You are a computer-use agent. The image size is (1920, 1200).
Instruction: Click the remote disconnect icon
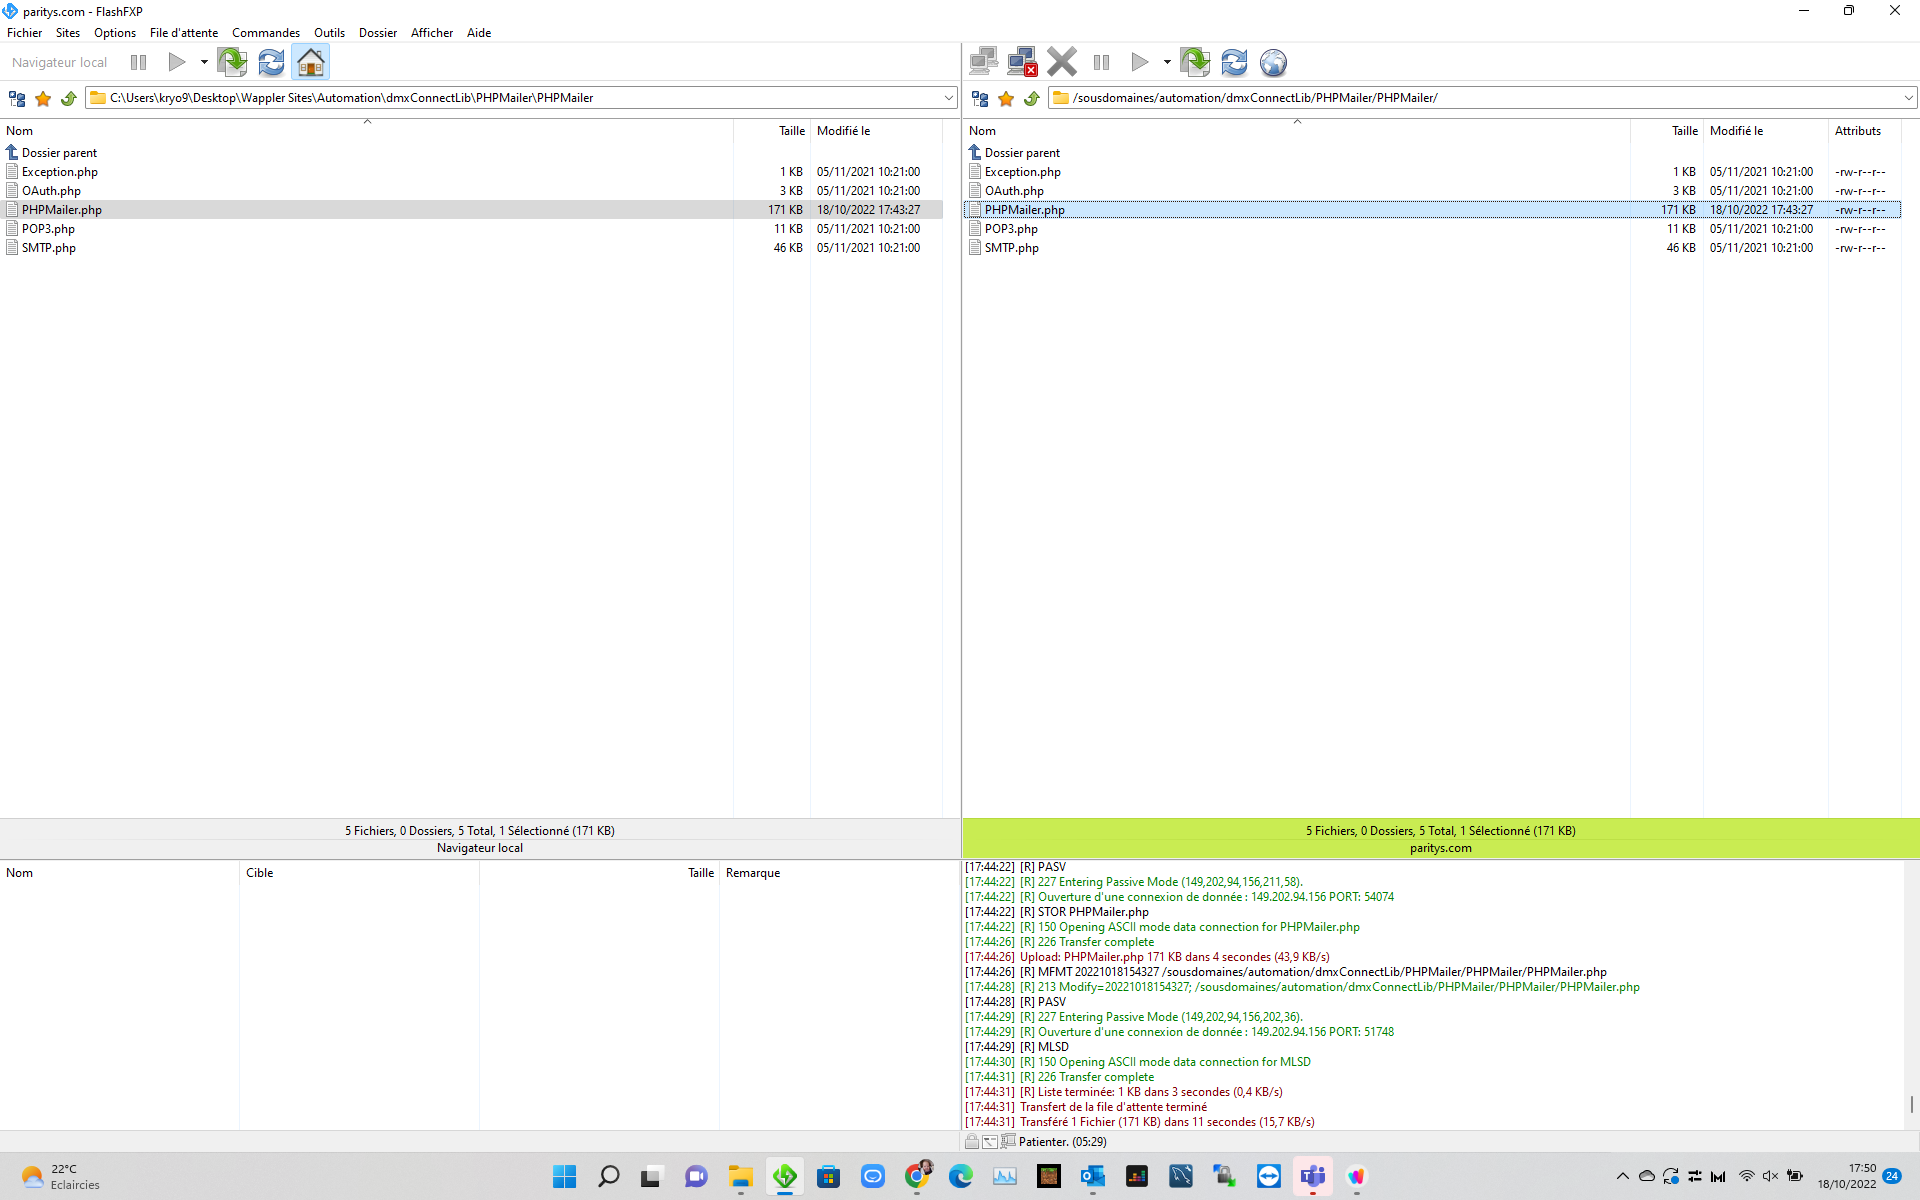click(1022, 62)
